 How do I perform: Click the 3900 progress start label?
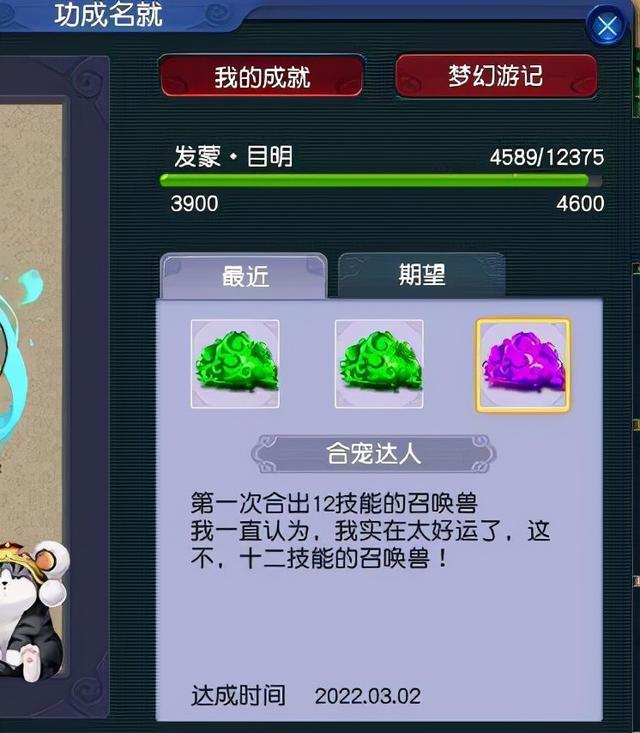tap(194, 204)
